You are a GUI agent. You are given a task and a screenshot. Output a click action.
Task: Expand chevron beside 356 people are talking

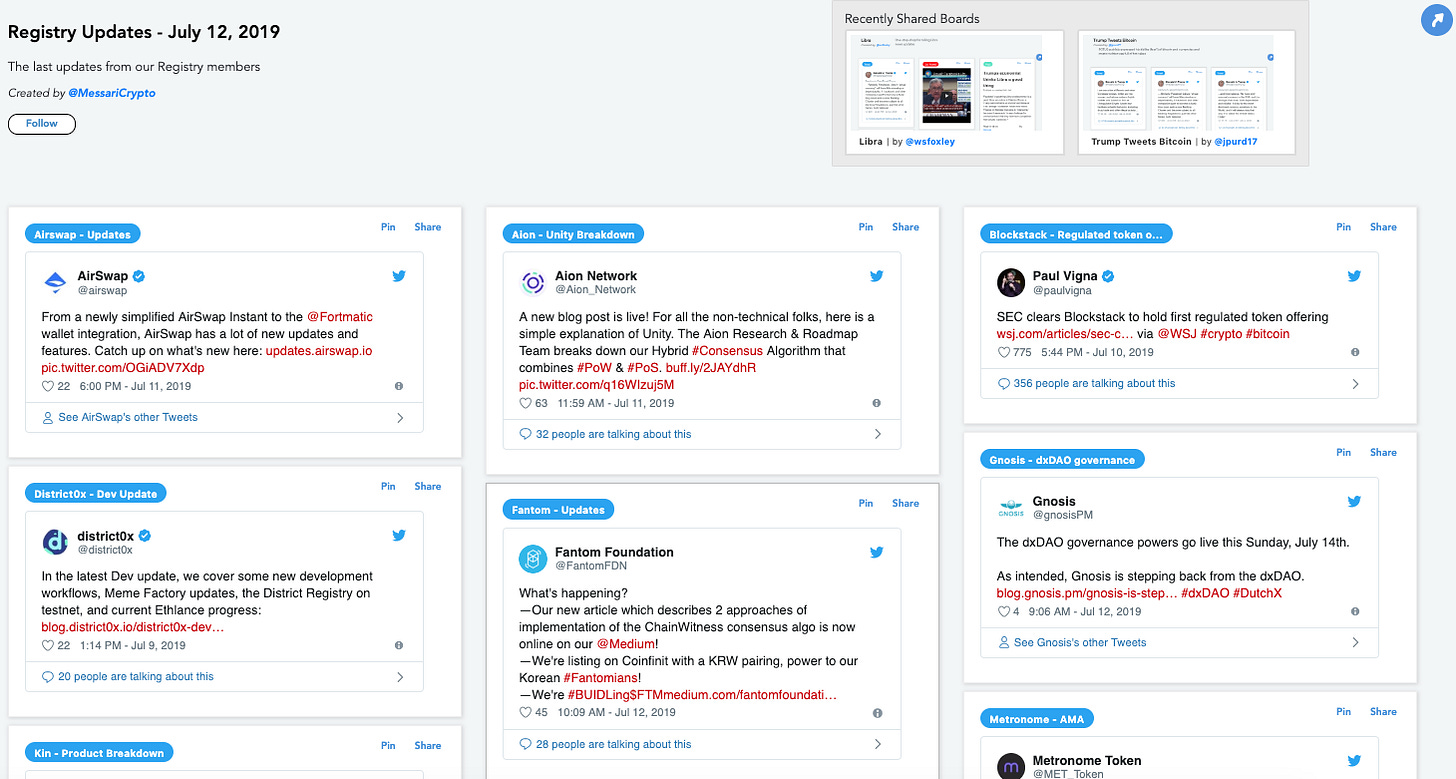[x=1356, y=383]
